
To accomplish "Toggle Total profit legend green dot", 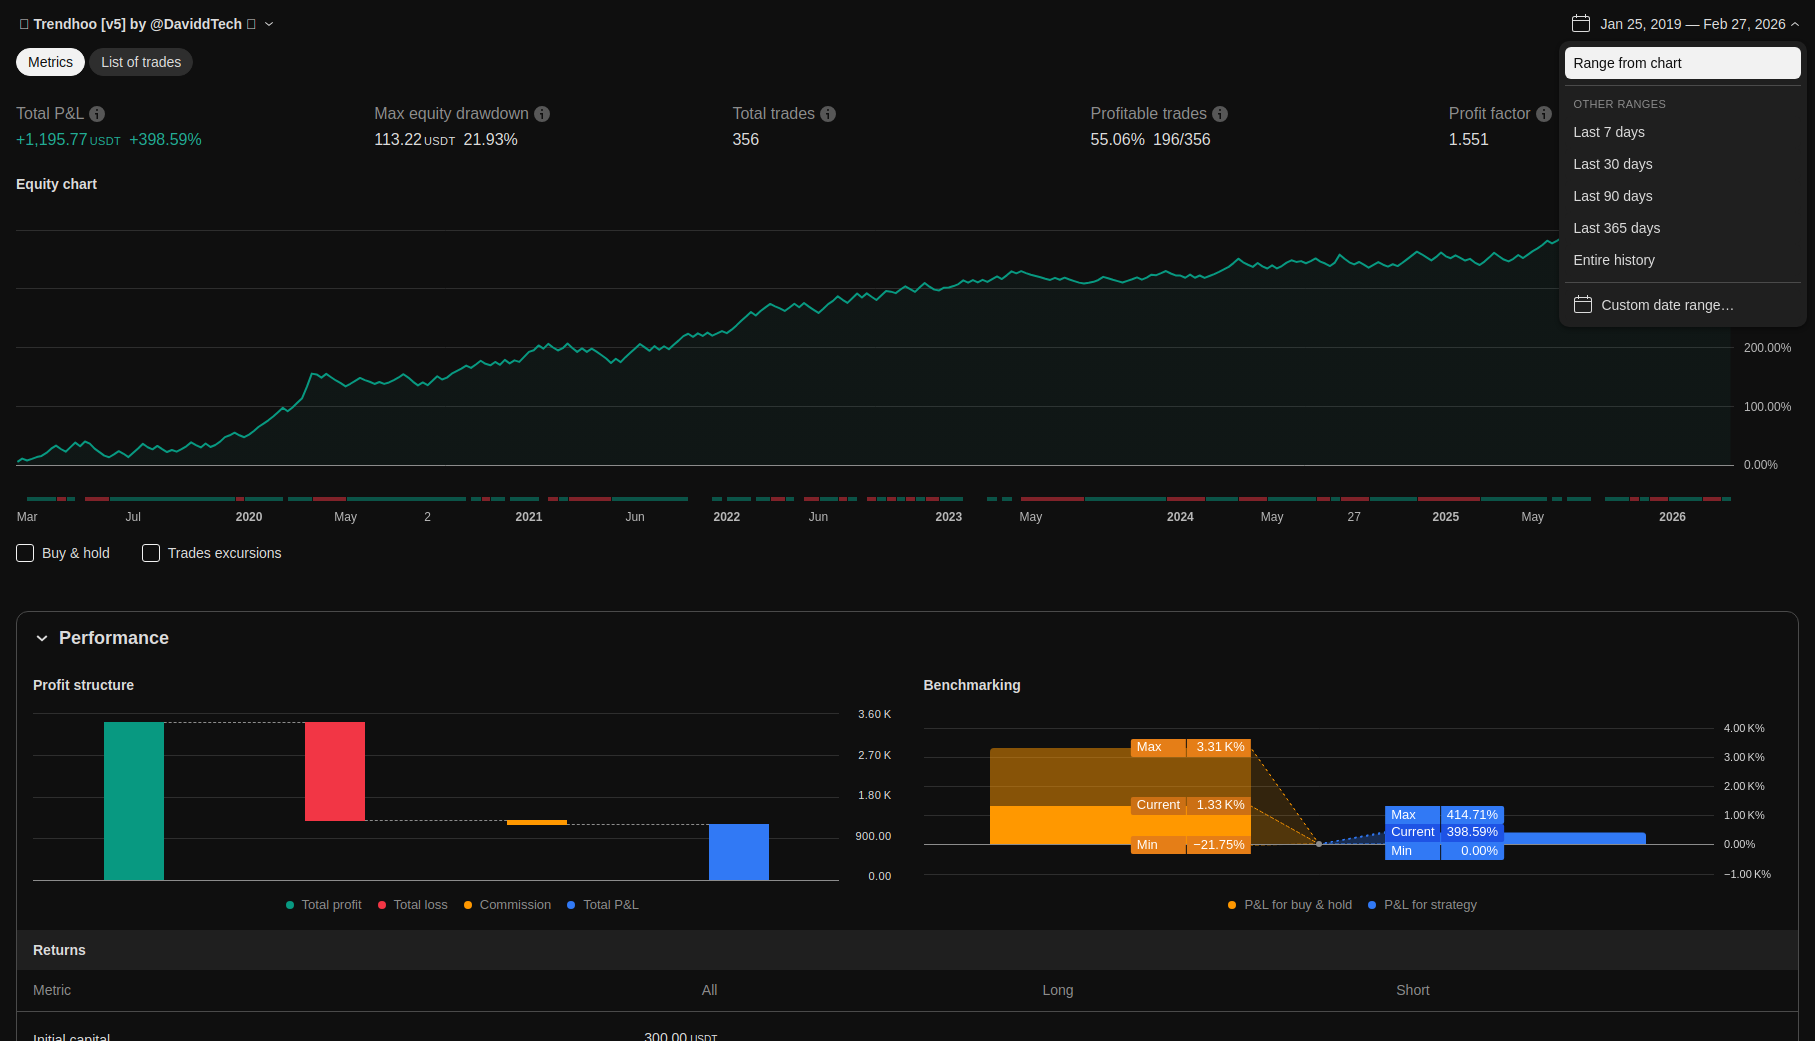I will [290, 905].
